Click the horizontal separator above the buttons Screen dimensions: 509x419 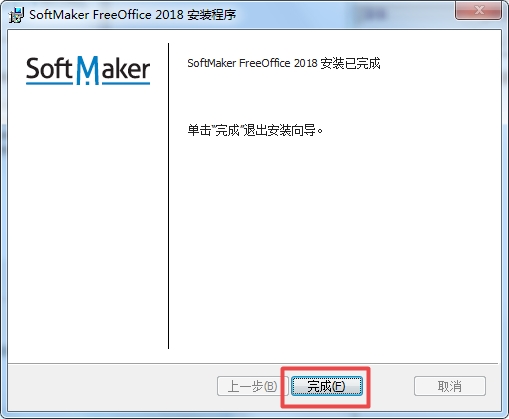[253, 363]
